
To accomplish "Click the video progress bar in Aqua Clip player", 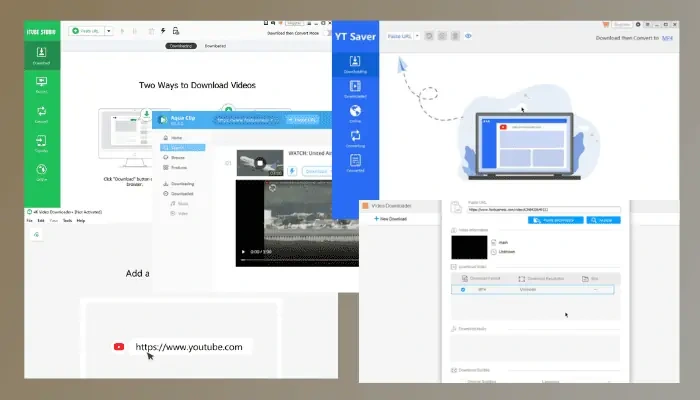I will 300,259.
